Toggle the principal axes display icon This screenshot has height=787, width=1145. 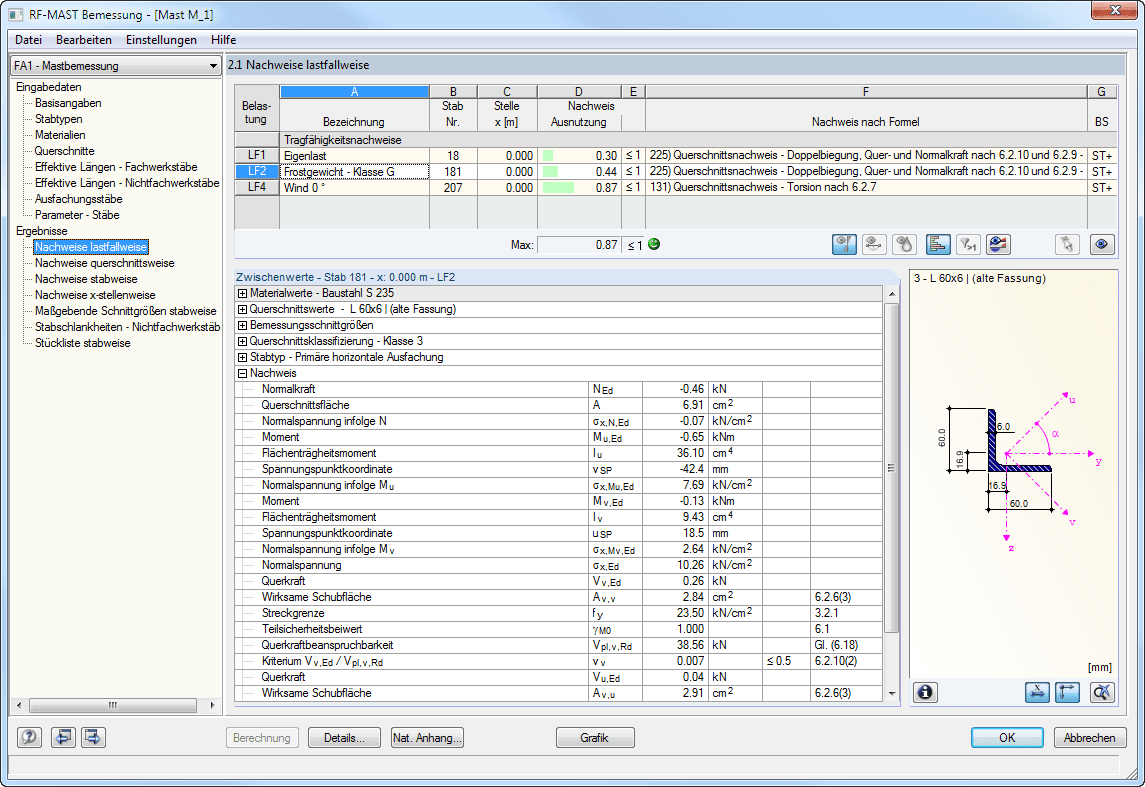1068,692
